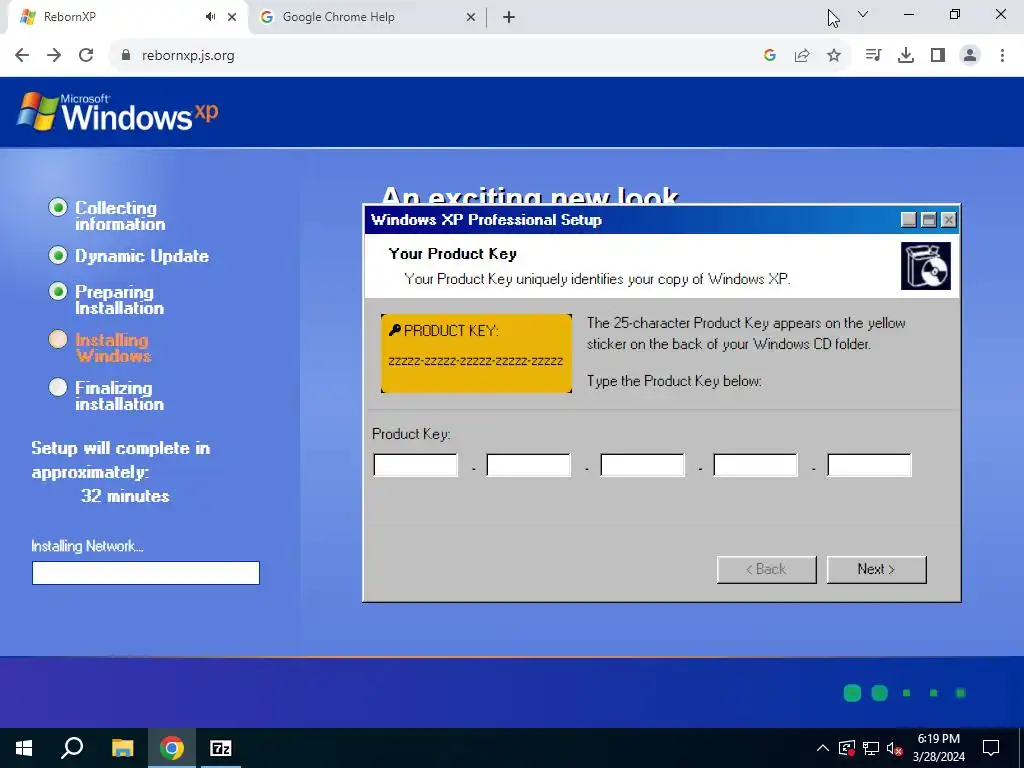The image size is (1024, 768).
Task: Click the fifth Product Key input box
Action: (x=869, y=466)
